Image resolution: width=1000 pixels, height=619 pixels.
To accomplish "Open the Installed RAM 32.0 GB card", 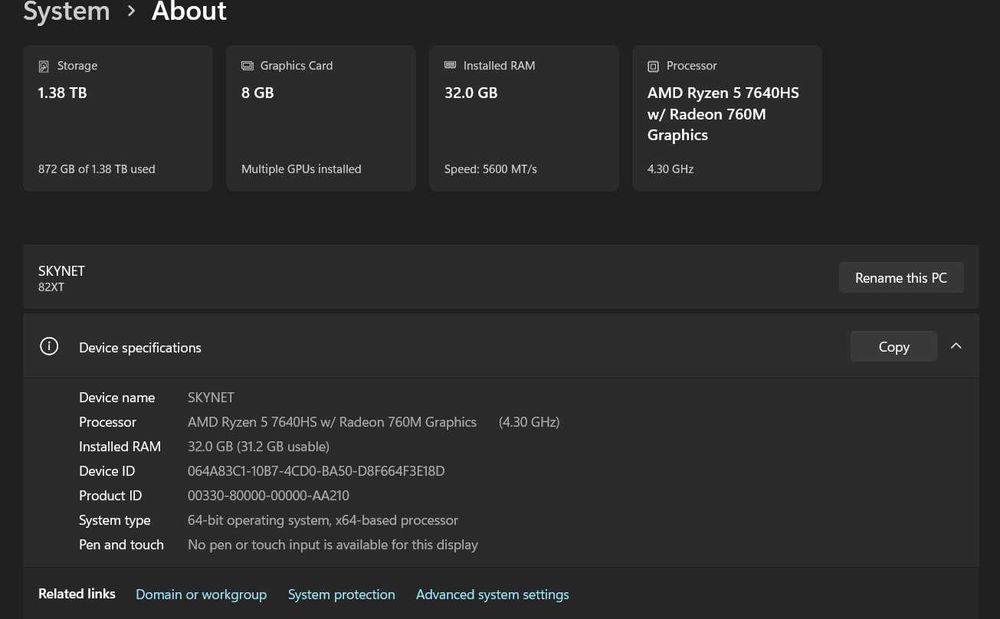I will coord(524,118).
